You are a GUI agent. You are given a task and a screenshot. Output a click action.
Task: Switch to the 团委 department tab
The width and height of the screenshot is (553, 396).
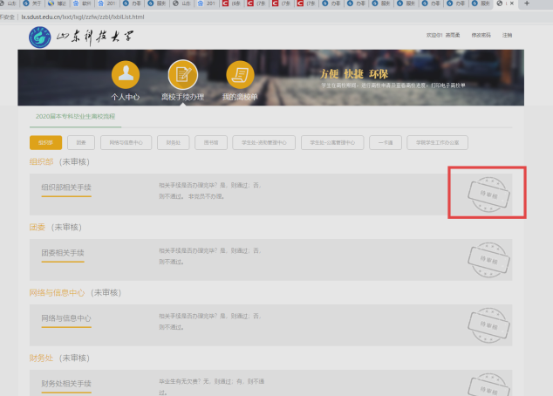pos(81,142)
